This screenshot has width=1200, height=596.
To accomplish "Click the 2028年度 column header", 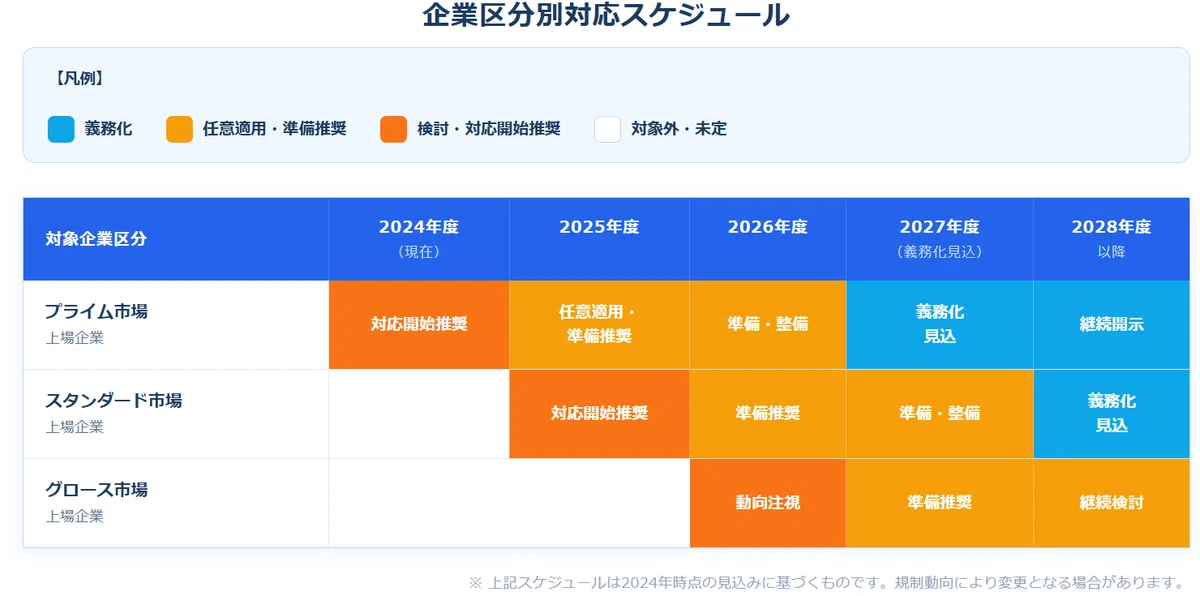I will pyautogui.click(x=1112, y=239).
